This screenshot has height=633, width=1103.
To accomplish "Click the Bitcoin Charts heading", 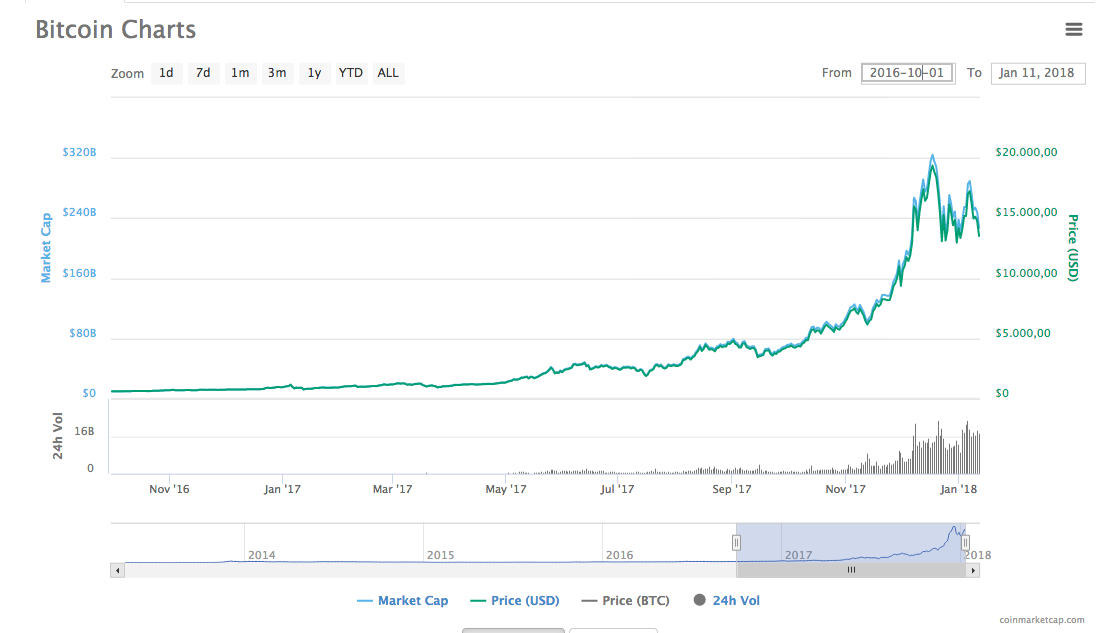I will tap(115, 30).
